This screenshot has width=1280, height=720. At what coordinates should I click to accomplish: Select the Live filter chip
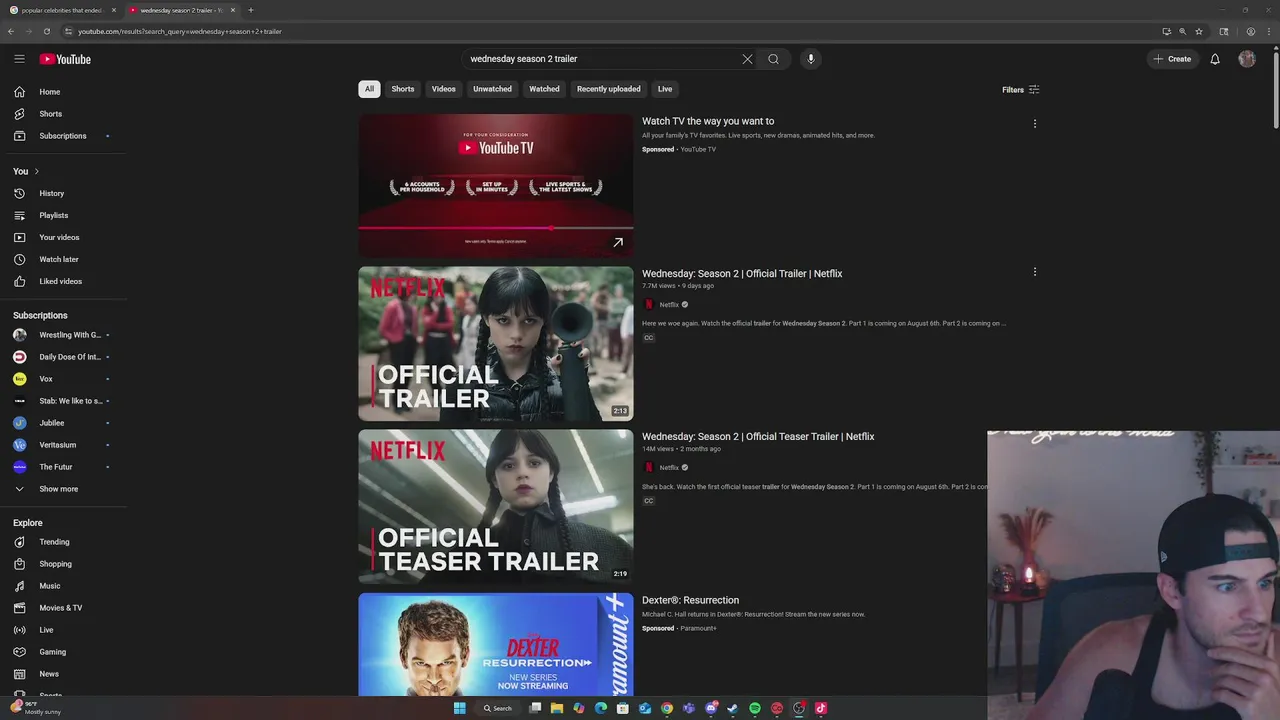665,89
